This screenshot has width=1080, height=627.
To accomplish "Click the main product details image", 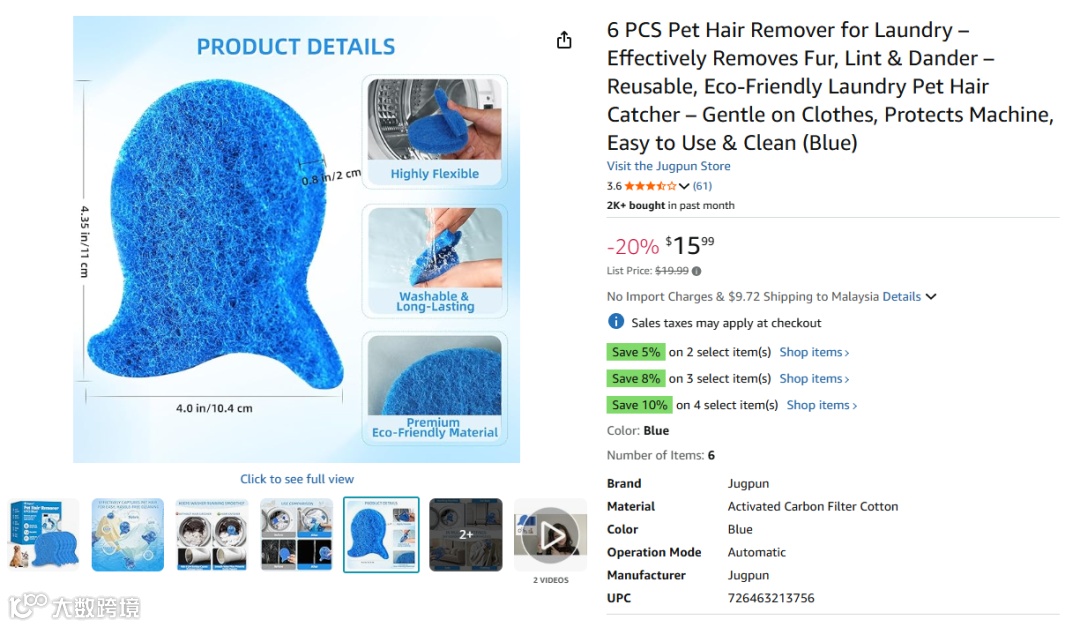I will (x=296, y=239).
